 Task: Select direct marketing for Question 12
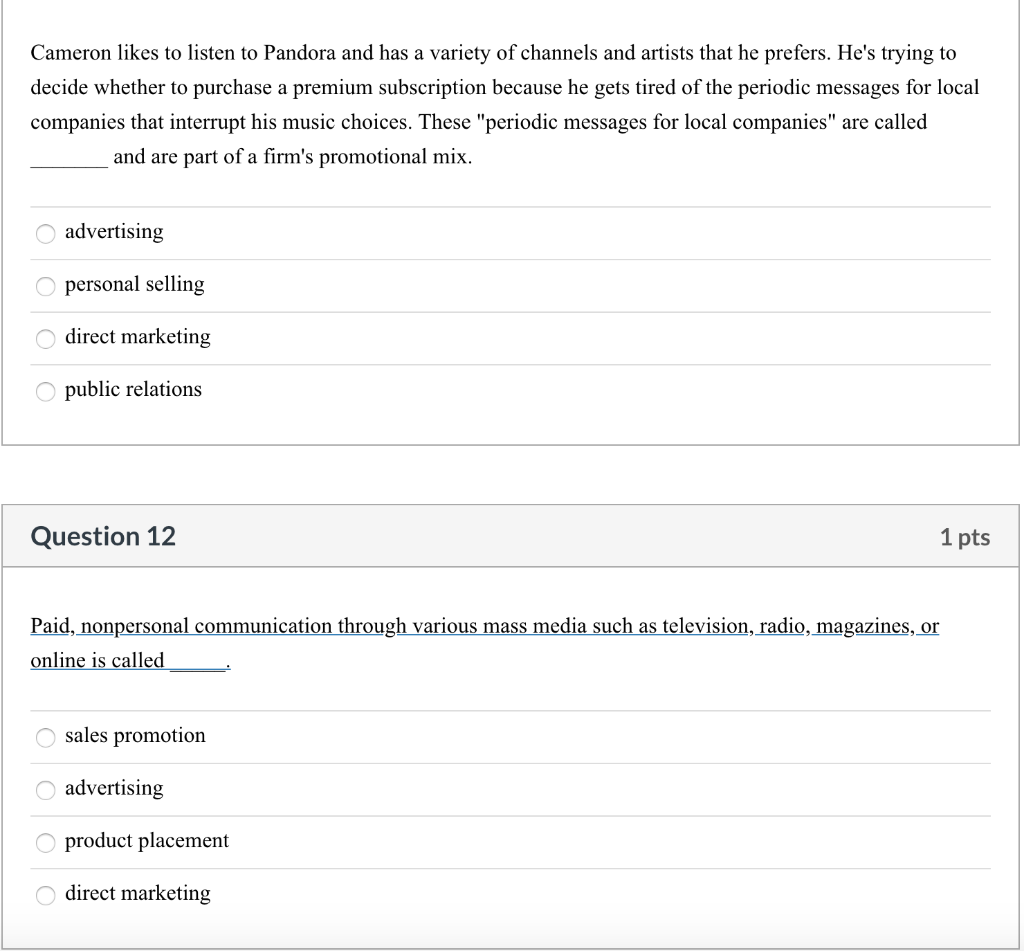pyautogui.click(x=45, y=895)
